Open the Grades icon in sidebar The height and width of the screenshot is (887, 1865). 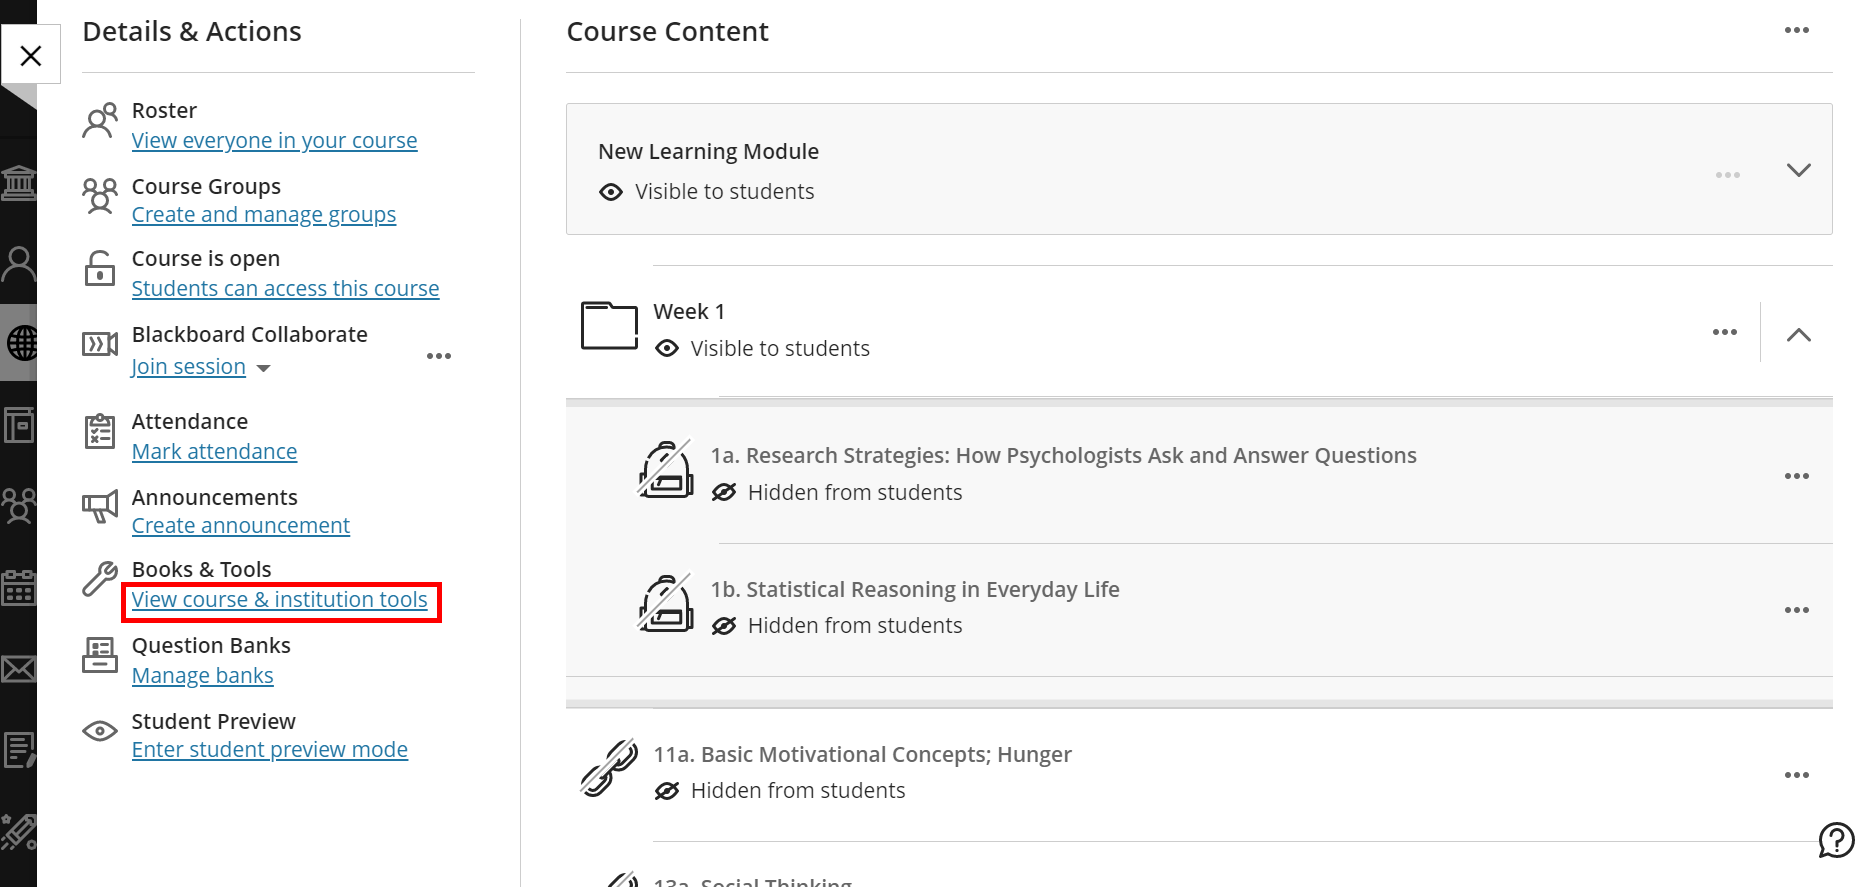click(18, 749)
